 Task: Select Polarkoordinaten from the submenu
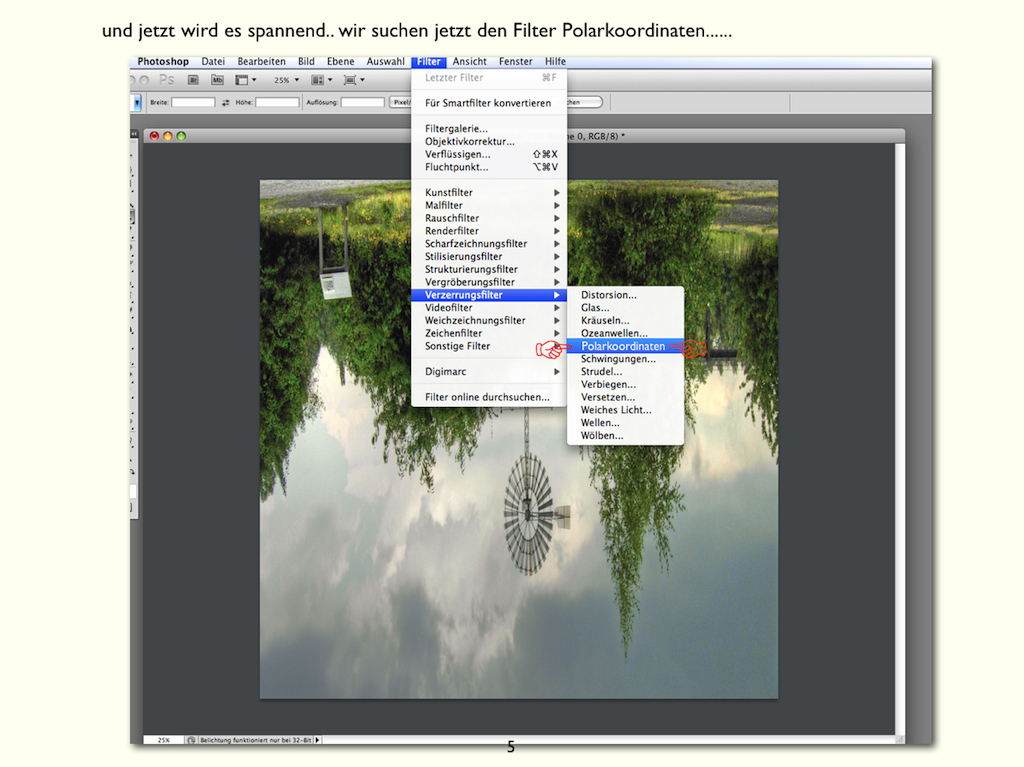(x=623, y=346)
